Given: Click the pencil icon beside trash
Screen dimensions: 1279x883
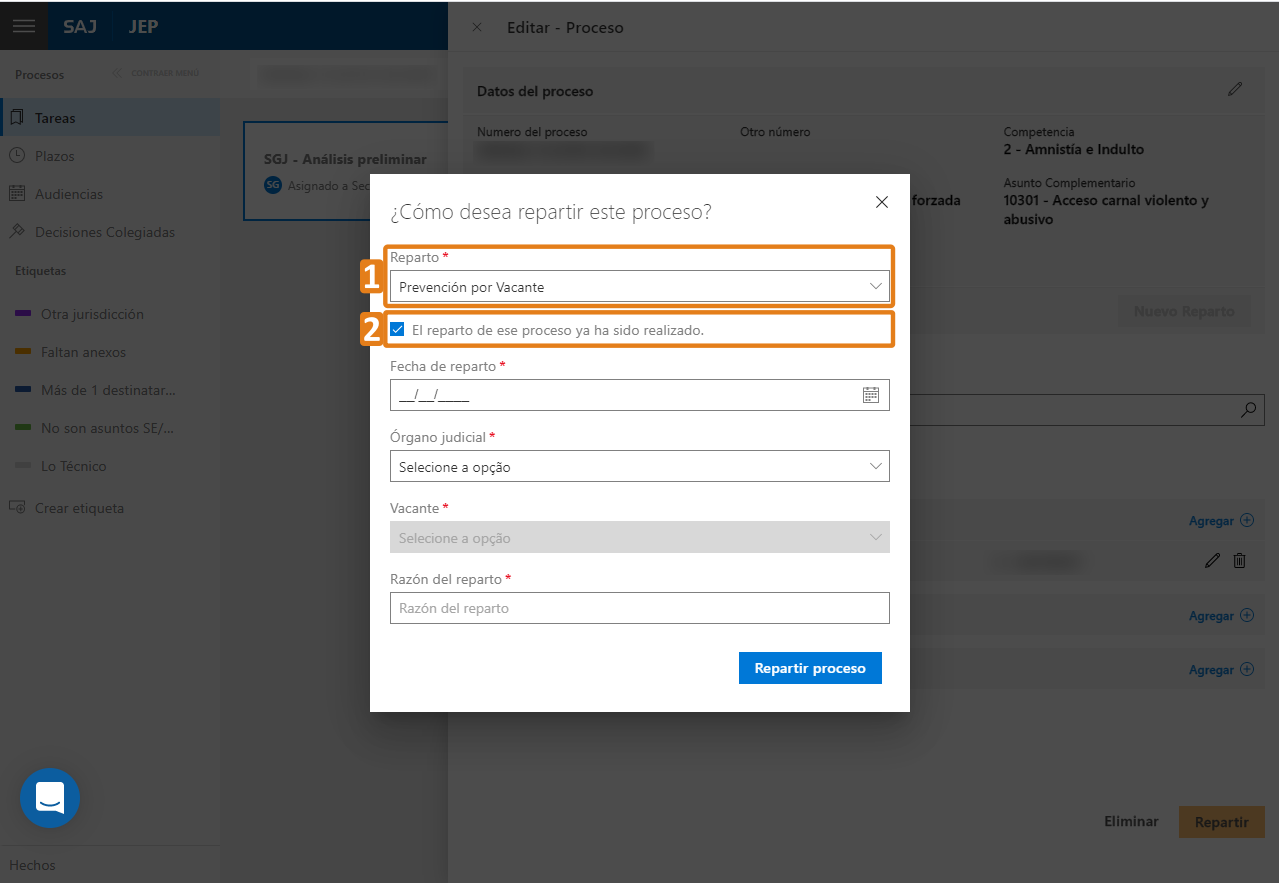Looking at the screenshot, I should coord(1213,561).
